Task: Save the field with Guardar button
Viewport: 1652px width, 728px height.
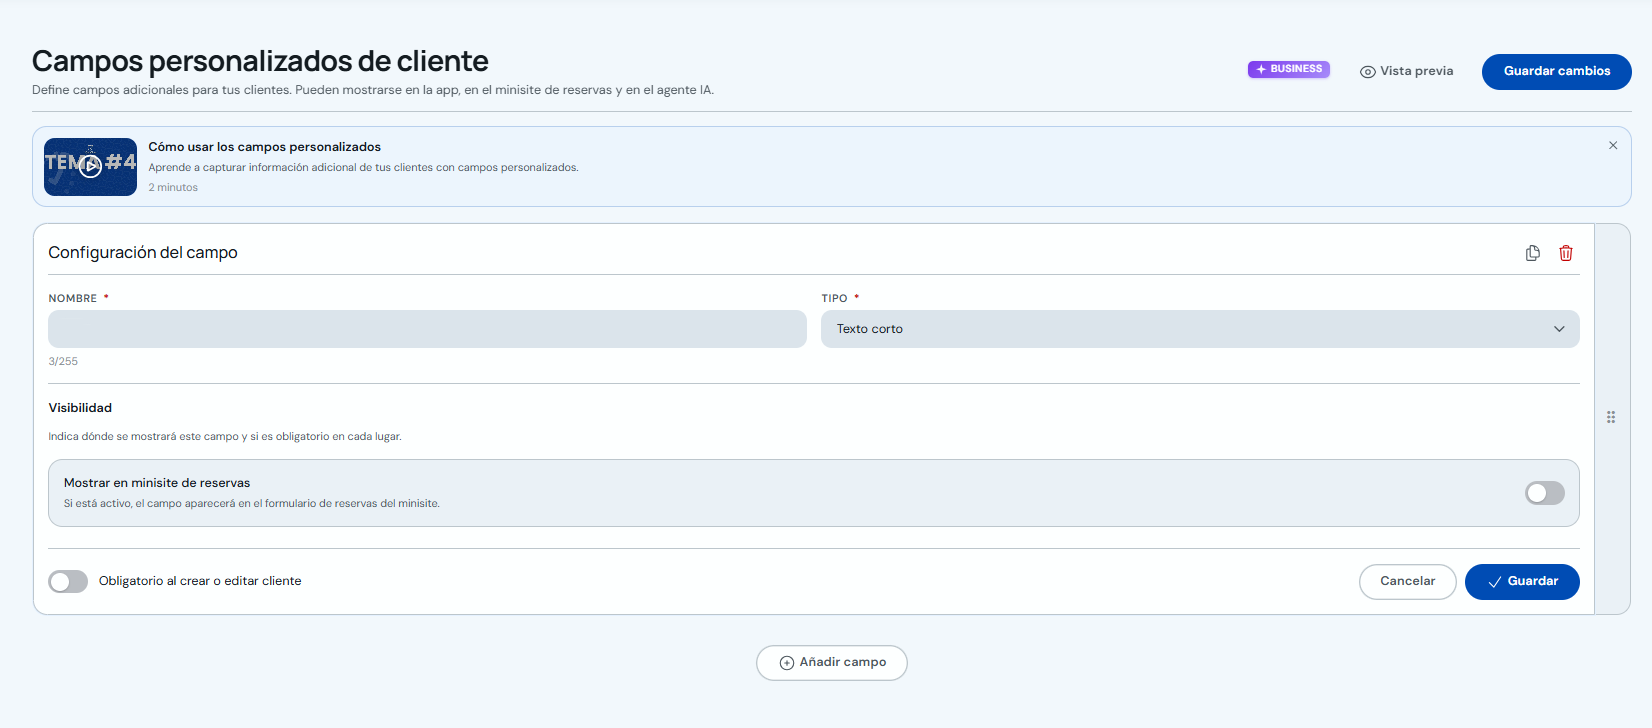Action: tap(1522, 582)
